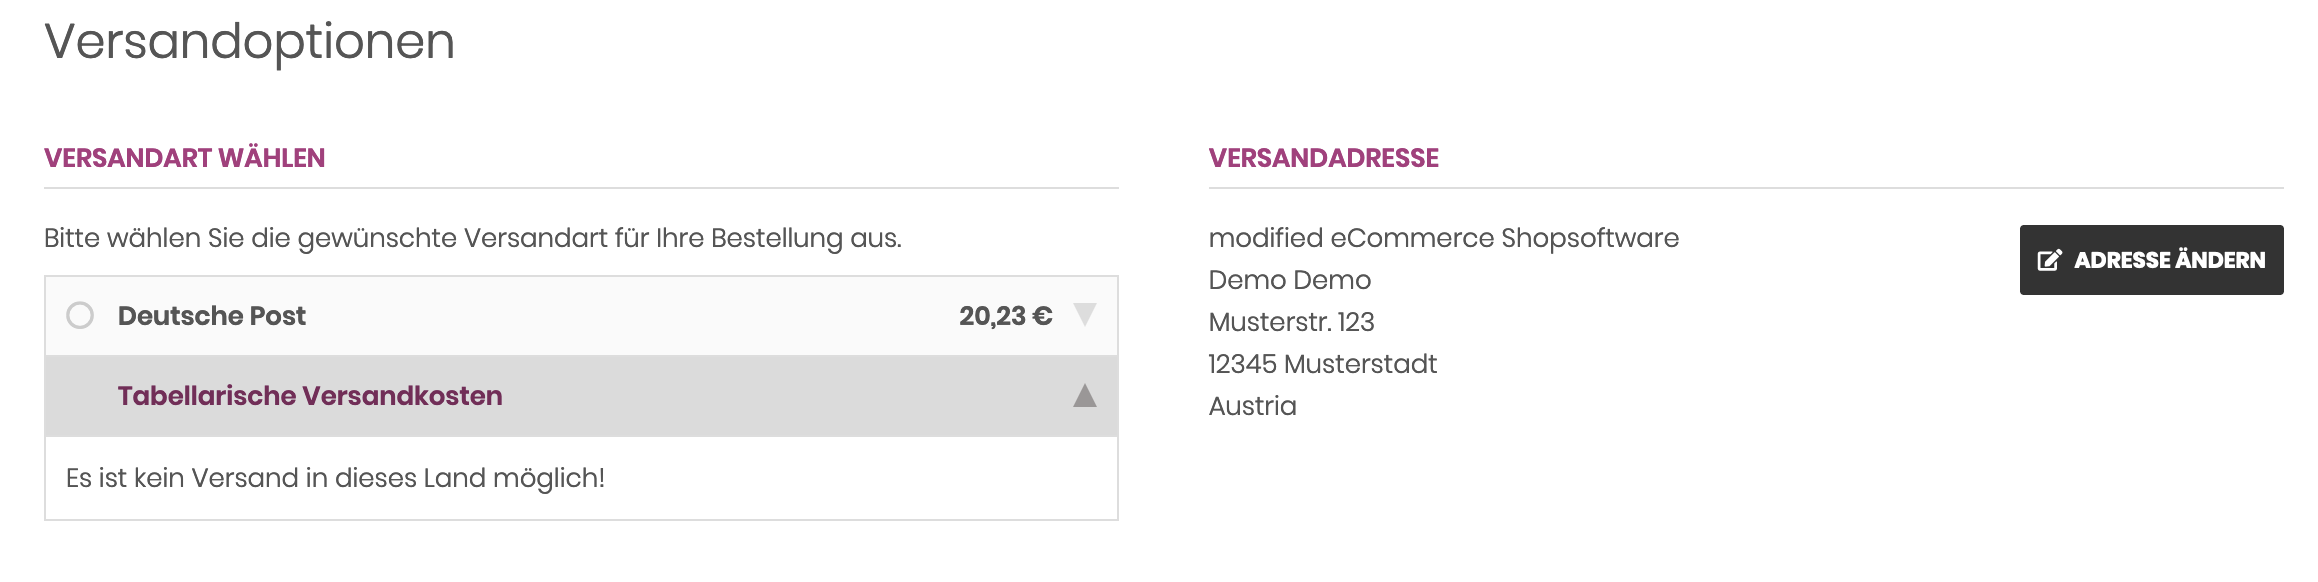Click the street line 'Musterstr. 123'
Image resolution: width=2318 pixels, height=582 pixels.
click(1291, 322)
